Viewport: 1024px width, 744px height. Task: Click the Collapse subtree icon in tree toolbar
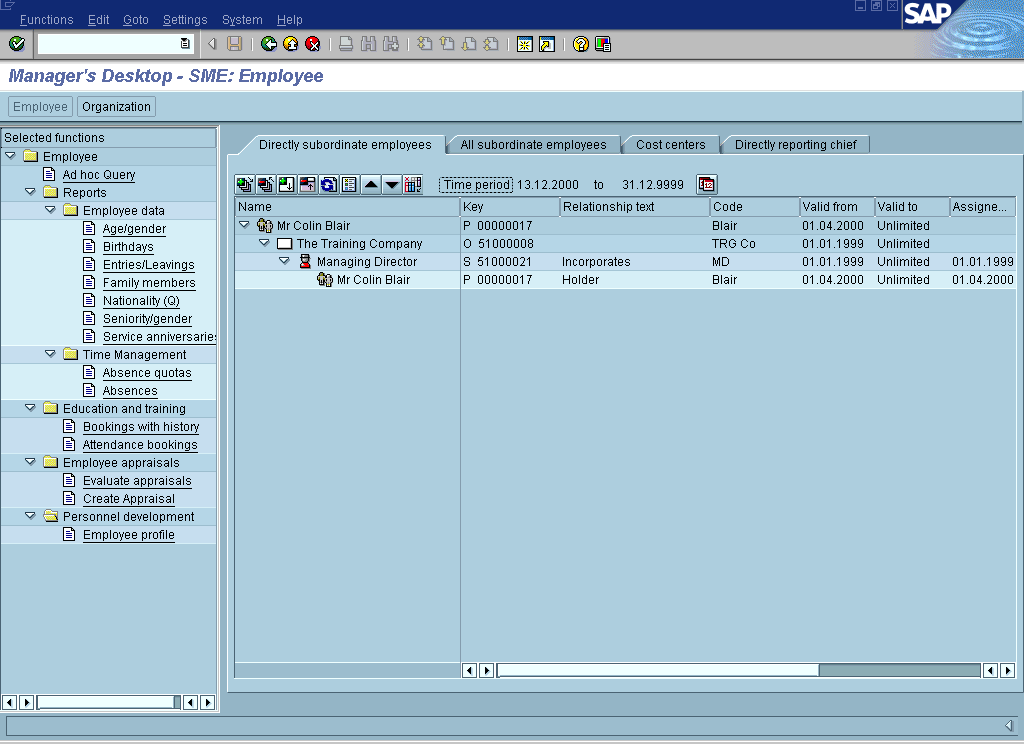(266, 185)
